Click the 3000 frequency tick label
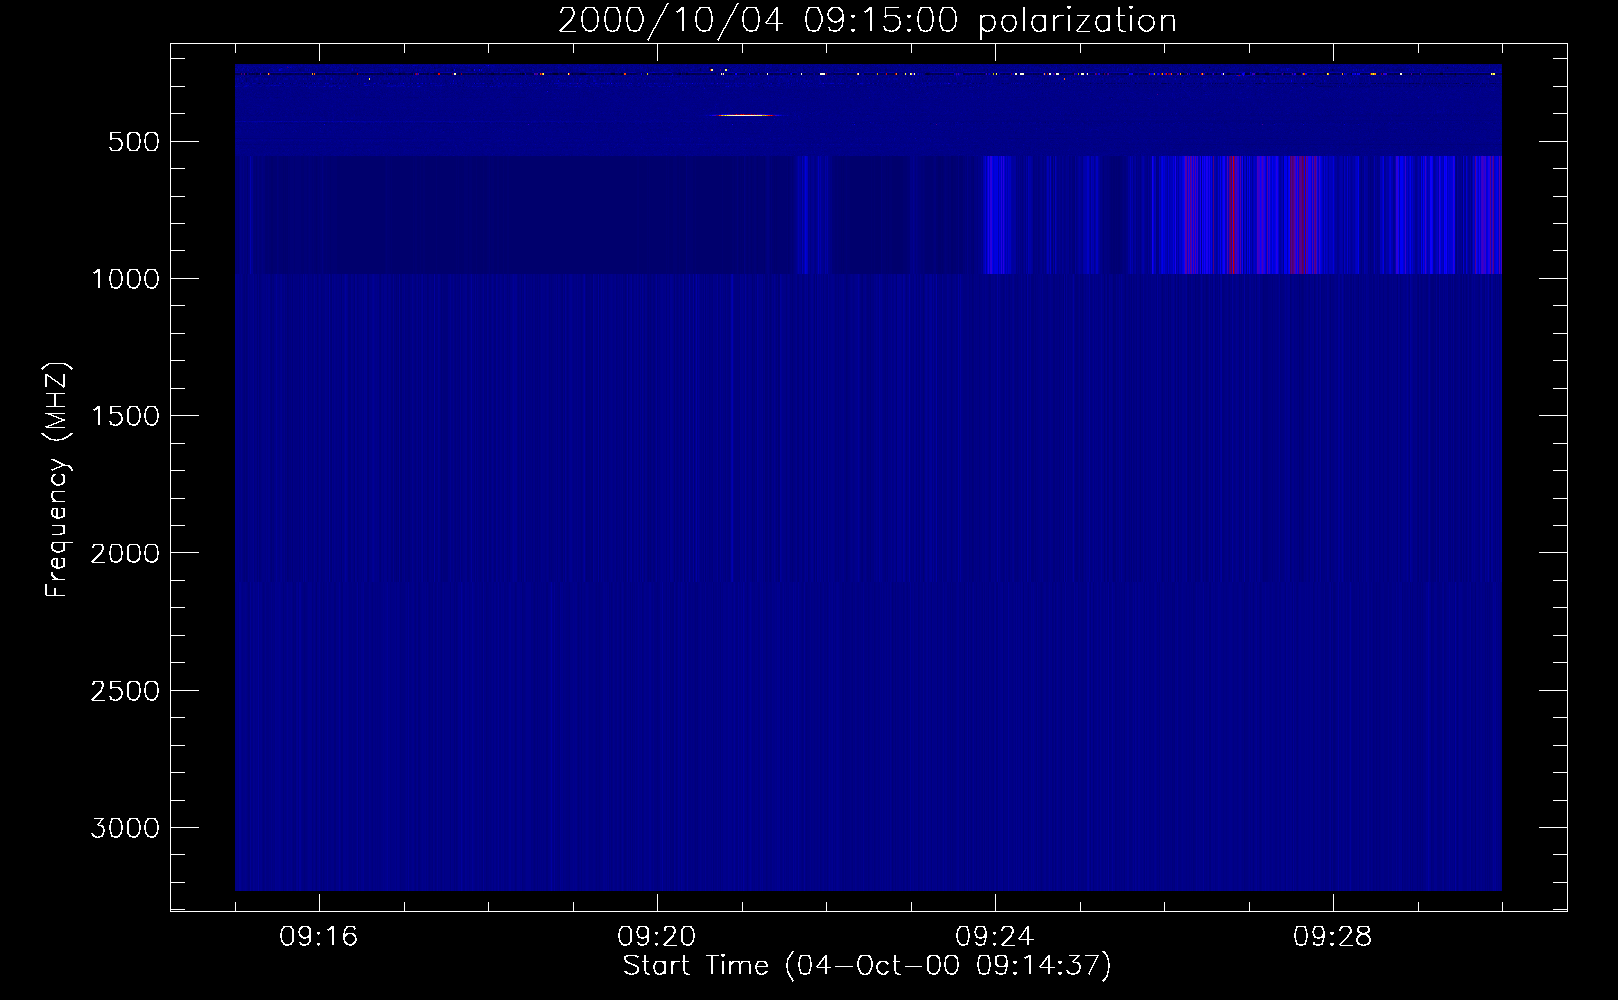The image size is (1618, 1000). point(125,828)
